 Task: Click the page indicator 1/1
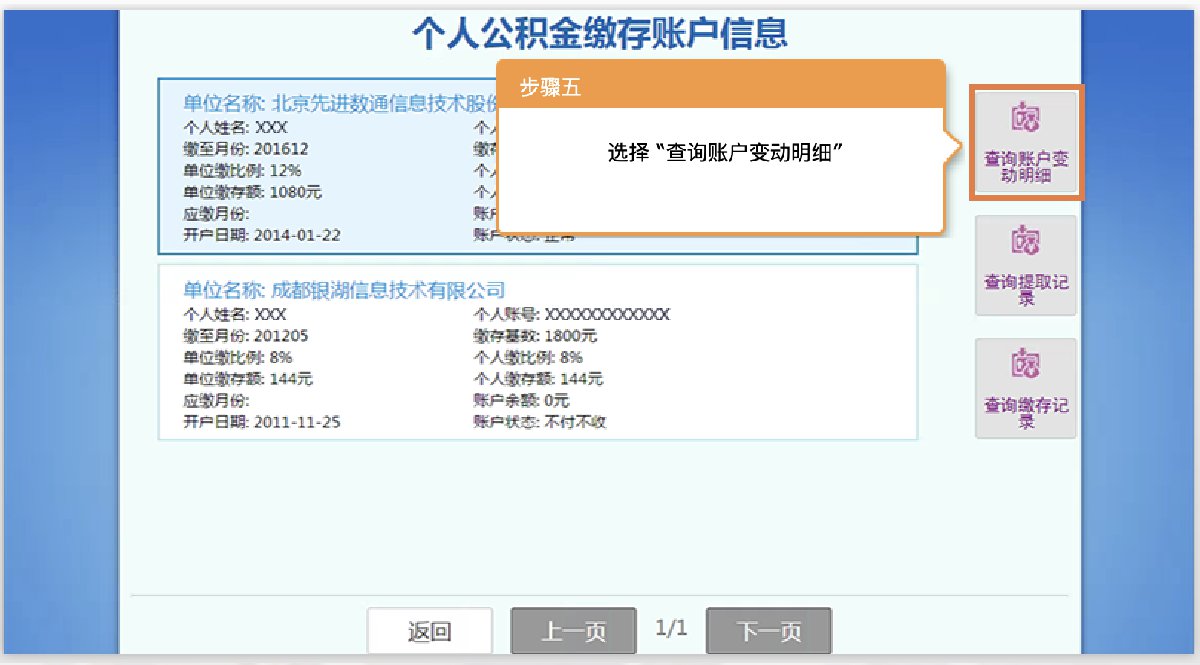(671, 629)
